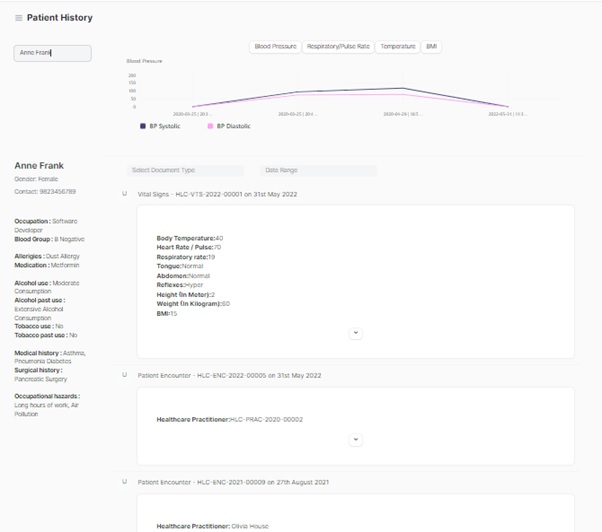The width and height of the screenshot is (602, 532).
Task: Click the patient search field with Anne Frank
Action: coord(52,53)
